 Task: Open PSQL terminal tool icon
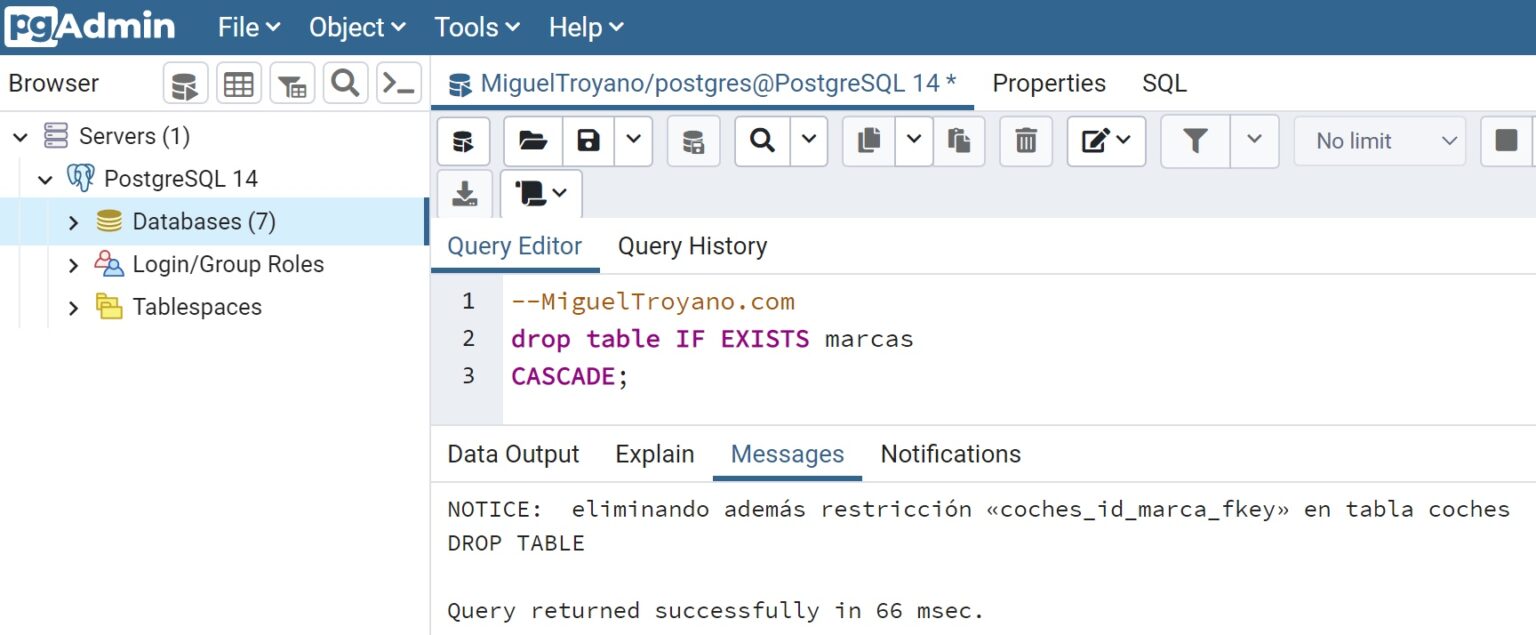(x=399, y=84)
